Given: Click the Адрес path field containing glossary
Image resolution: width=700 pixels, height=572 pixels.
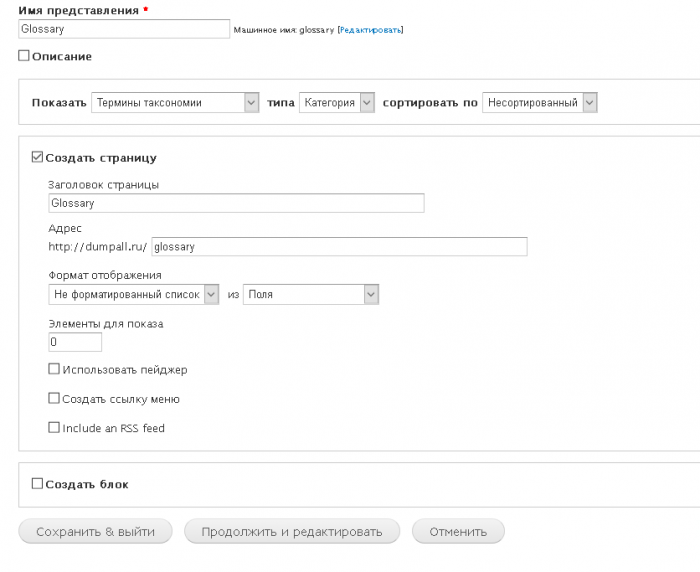Looking at the screenshot, I should tap(339, 247).
